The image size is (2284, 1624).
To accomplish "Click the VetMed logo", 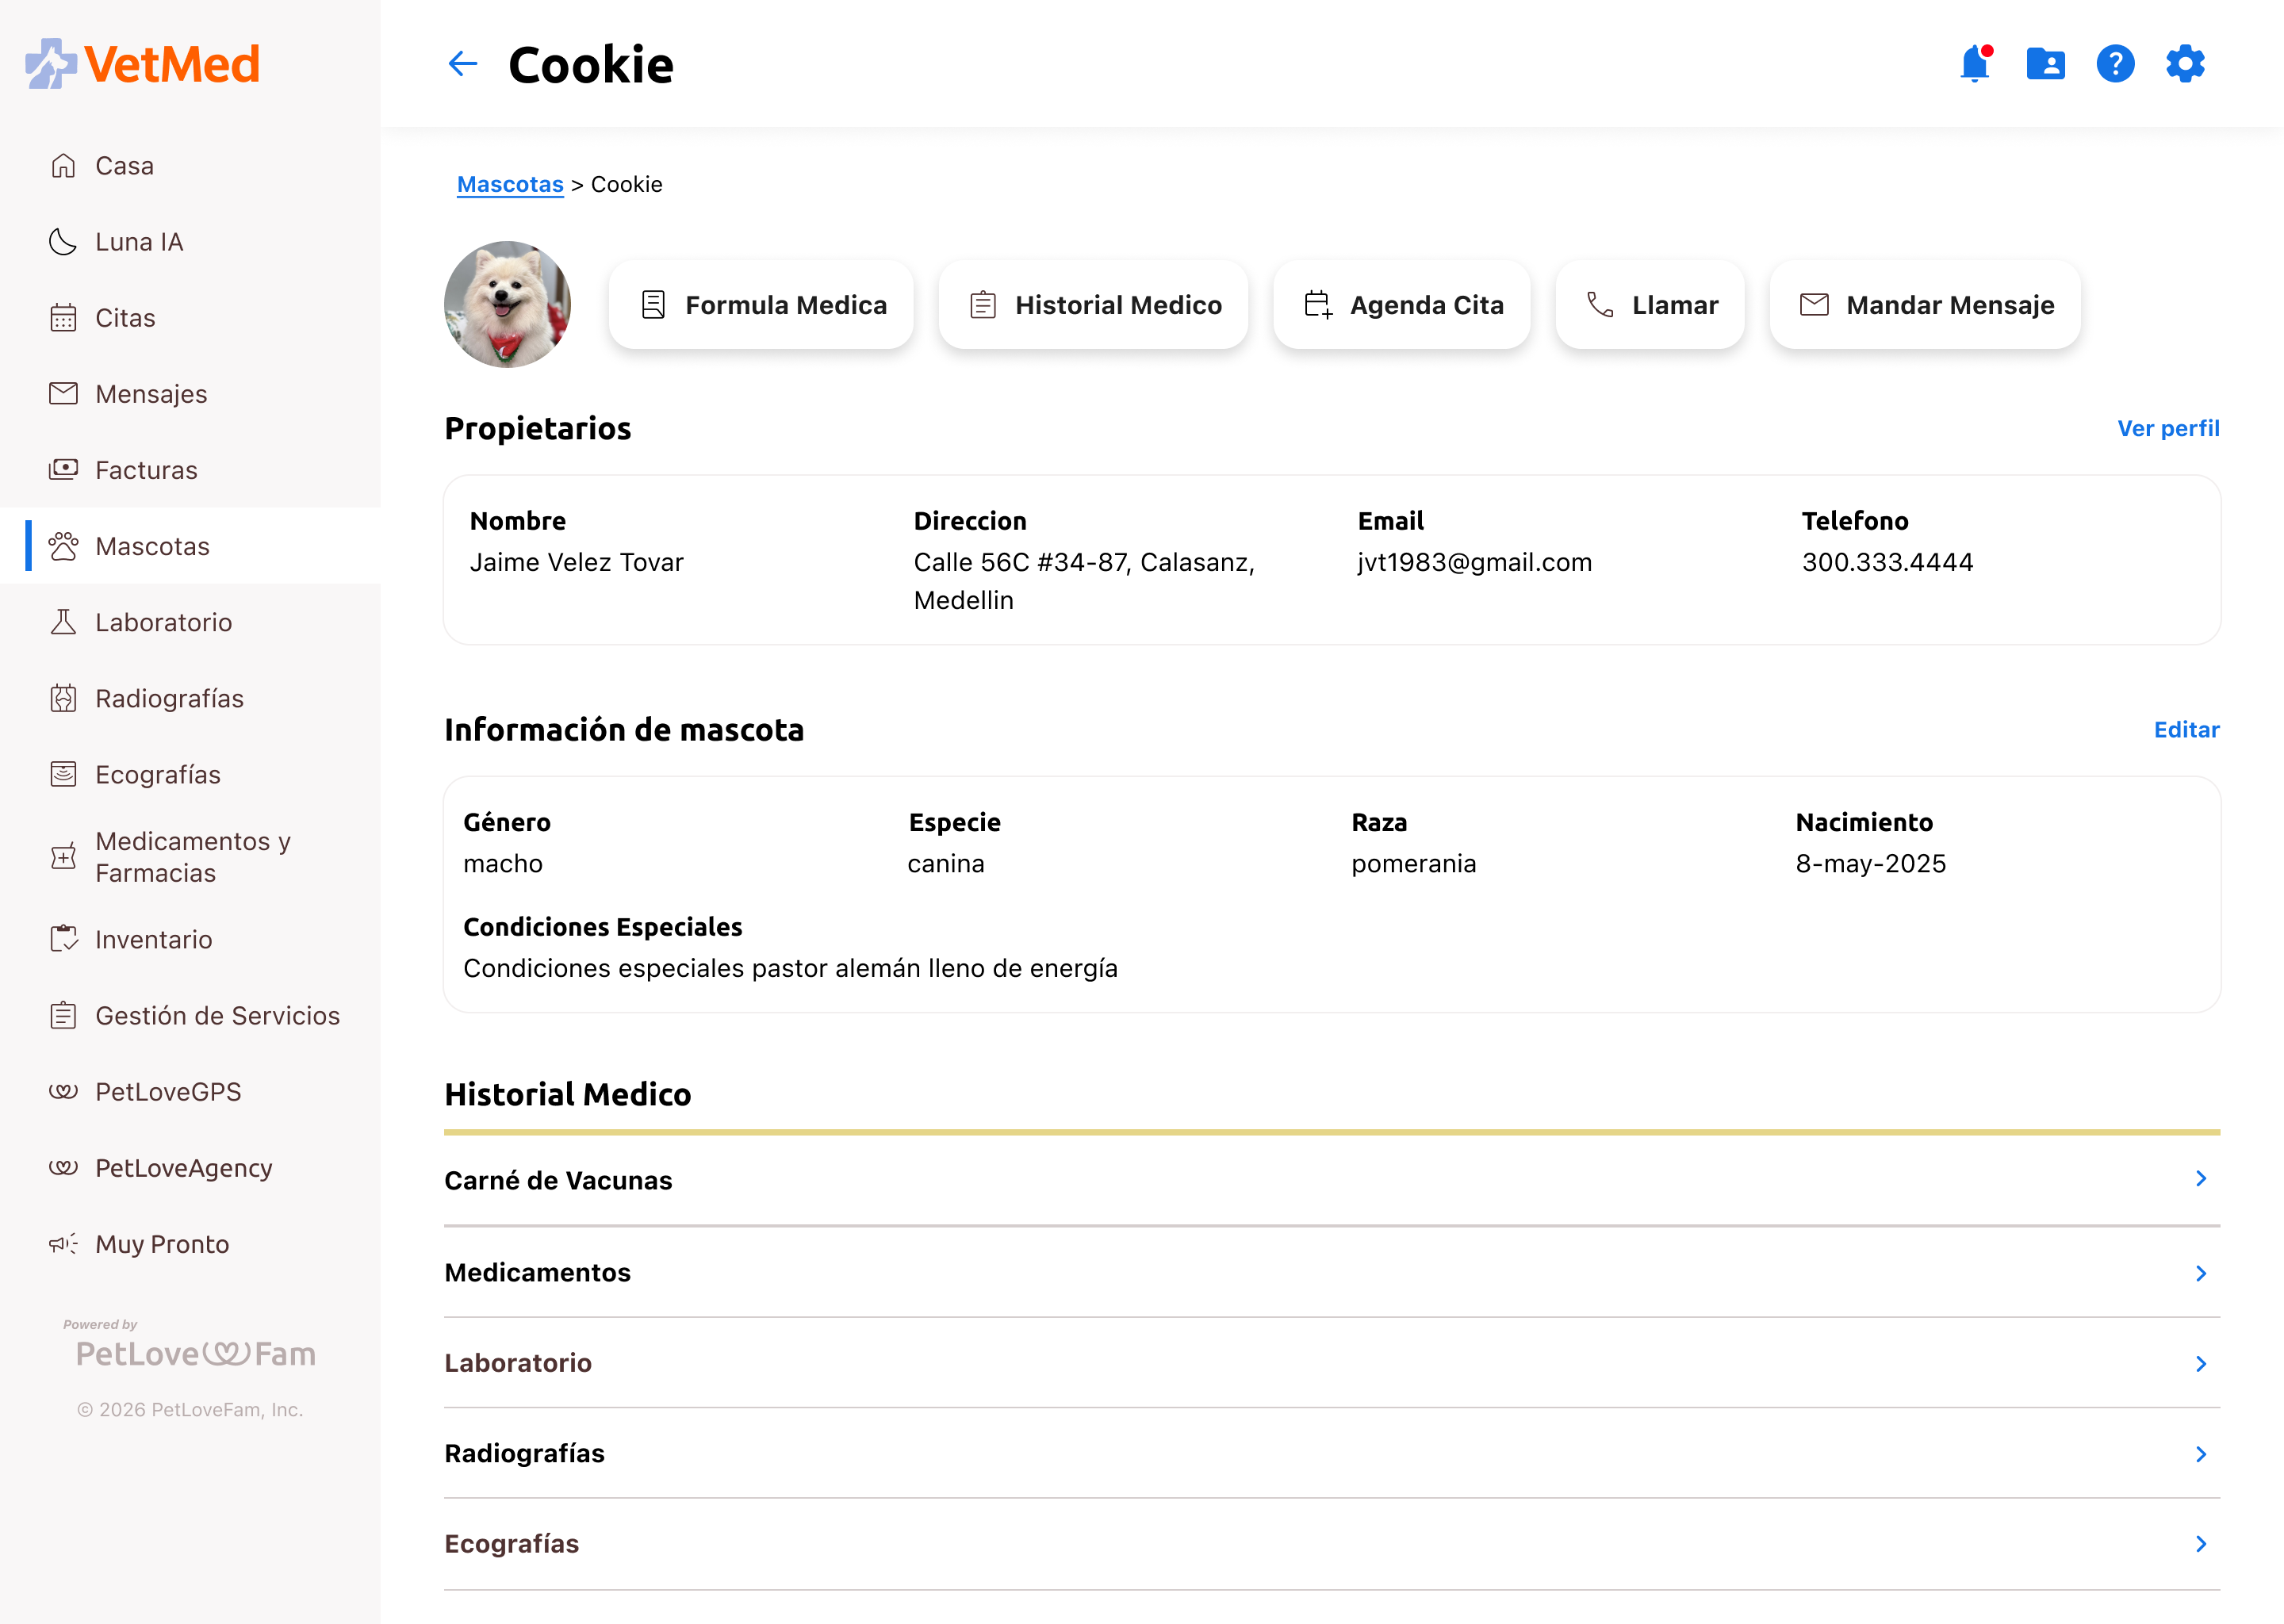I will coord(143,64).
